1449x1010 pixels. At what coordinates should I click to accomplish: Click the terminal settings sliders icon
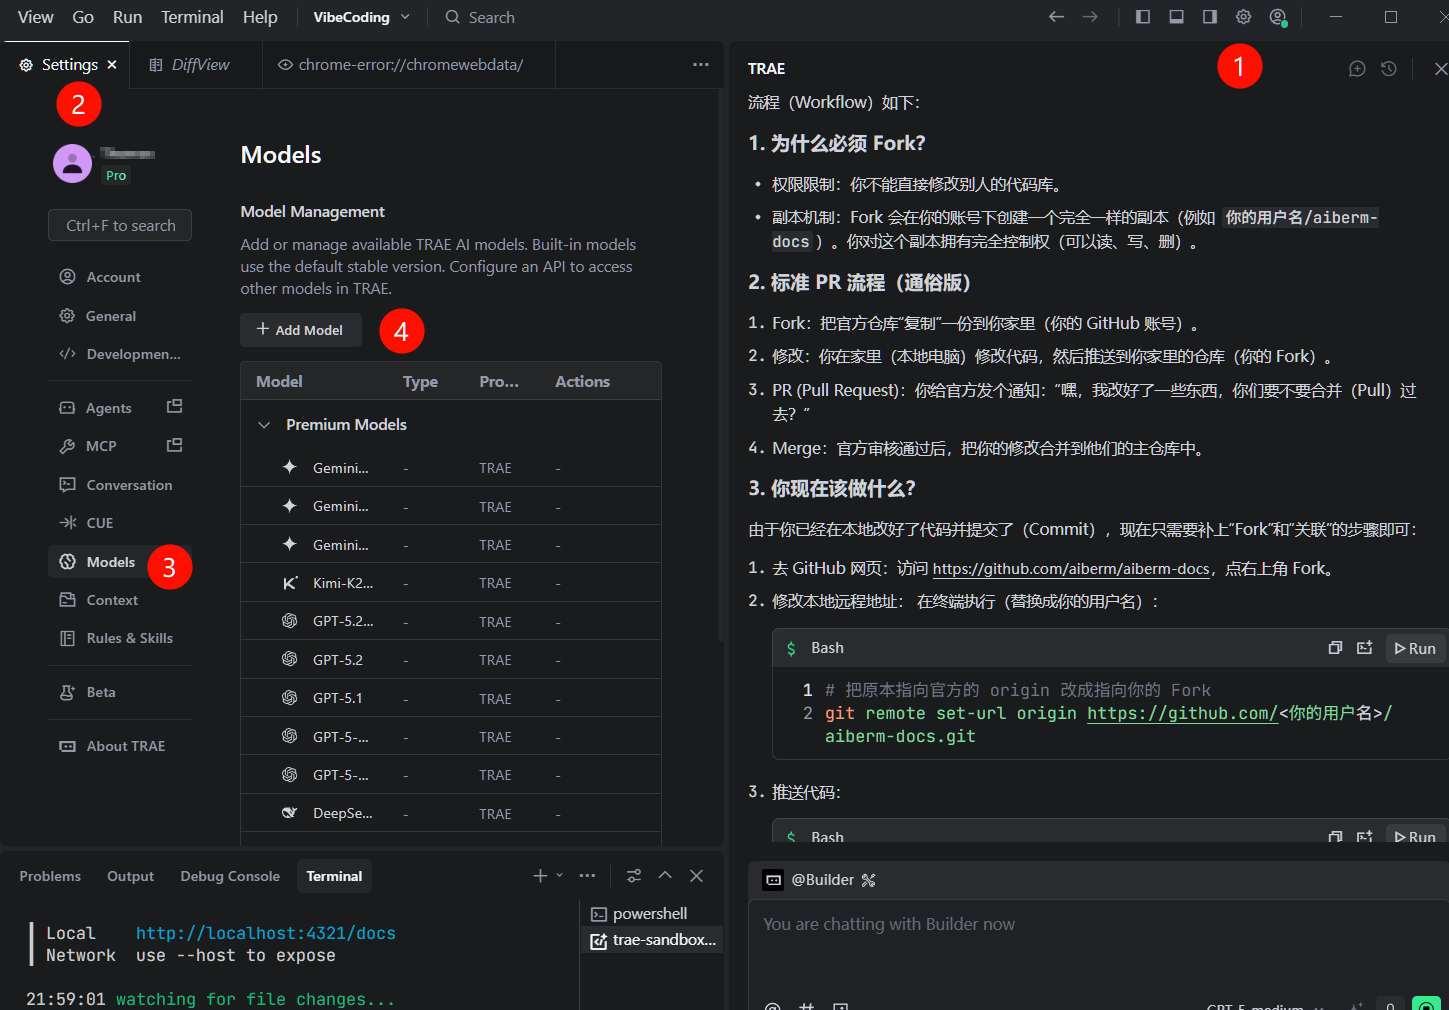[x=634, y=876]
